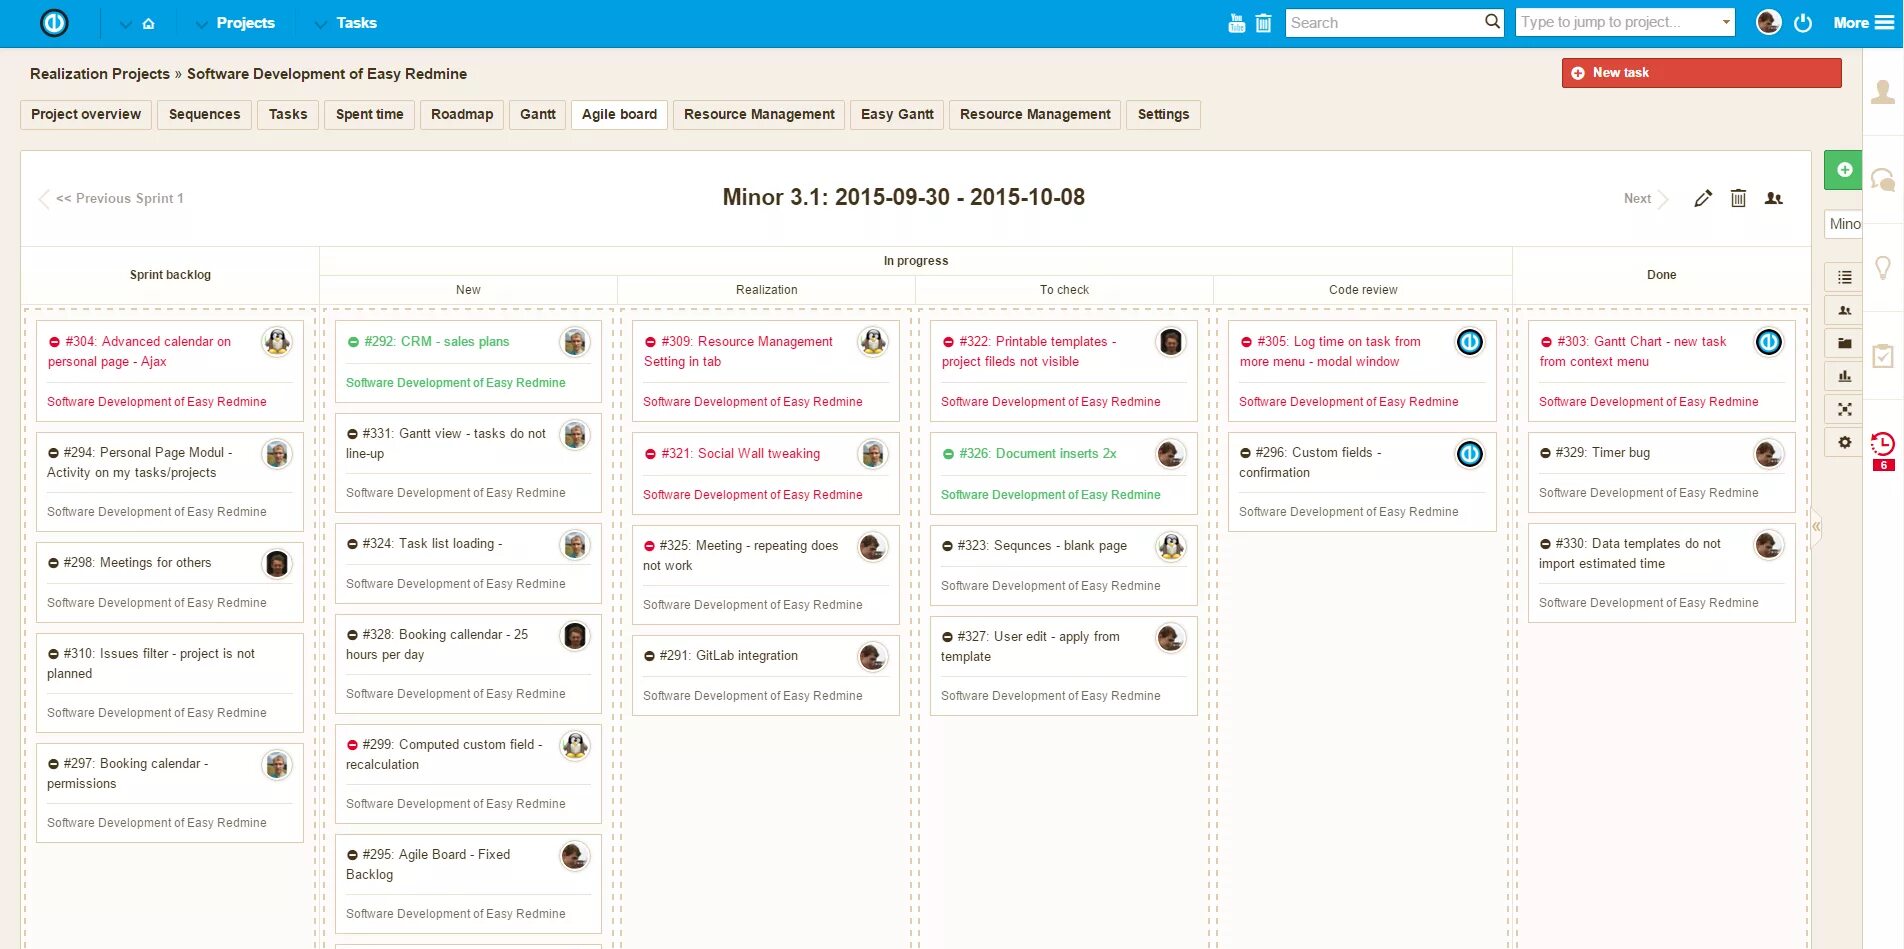Switch to Sequences tab

pyautogui.click(x=204, y=114)
